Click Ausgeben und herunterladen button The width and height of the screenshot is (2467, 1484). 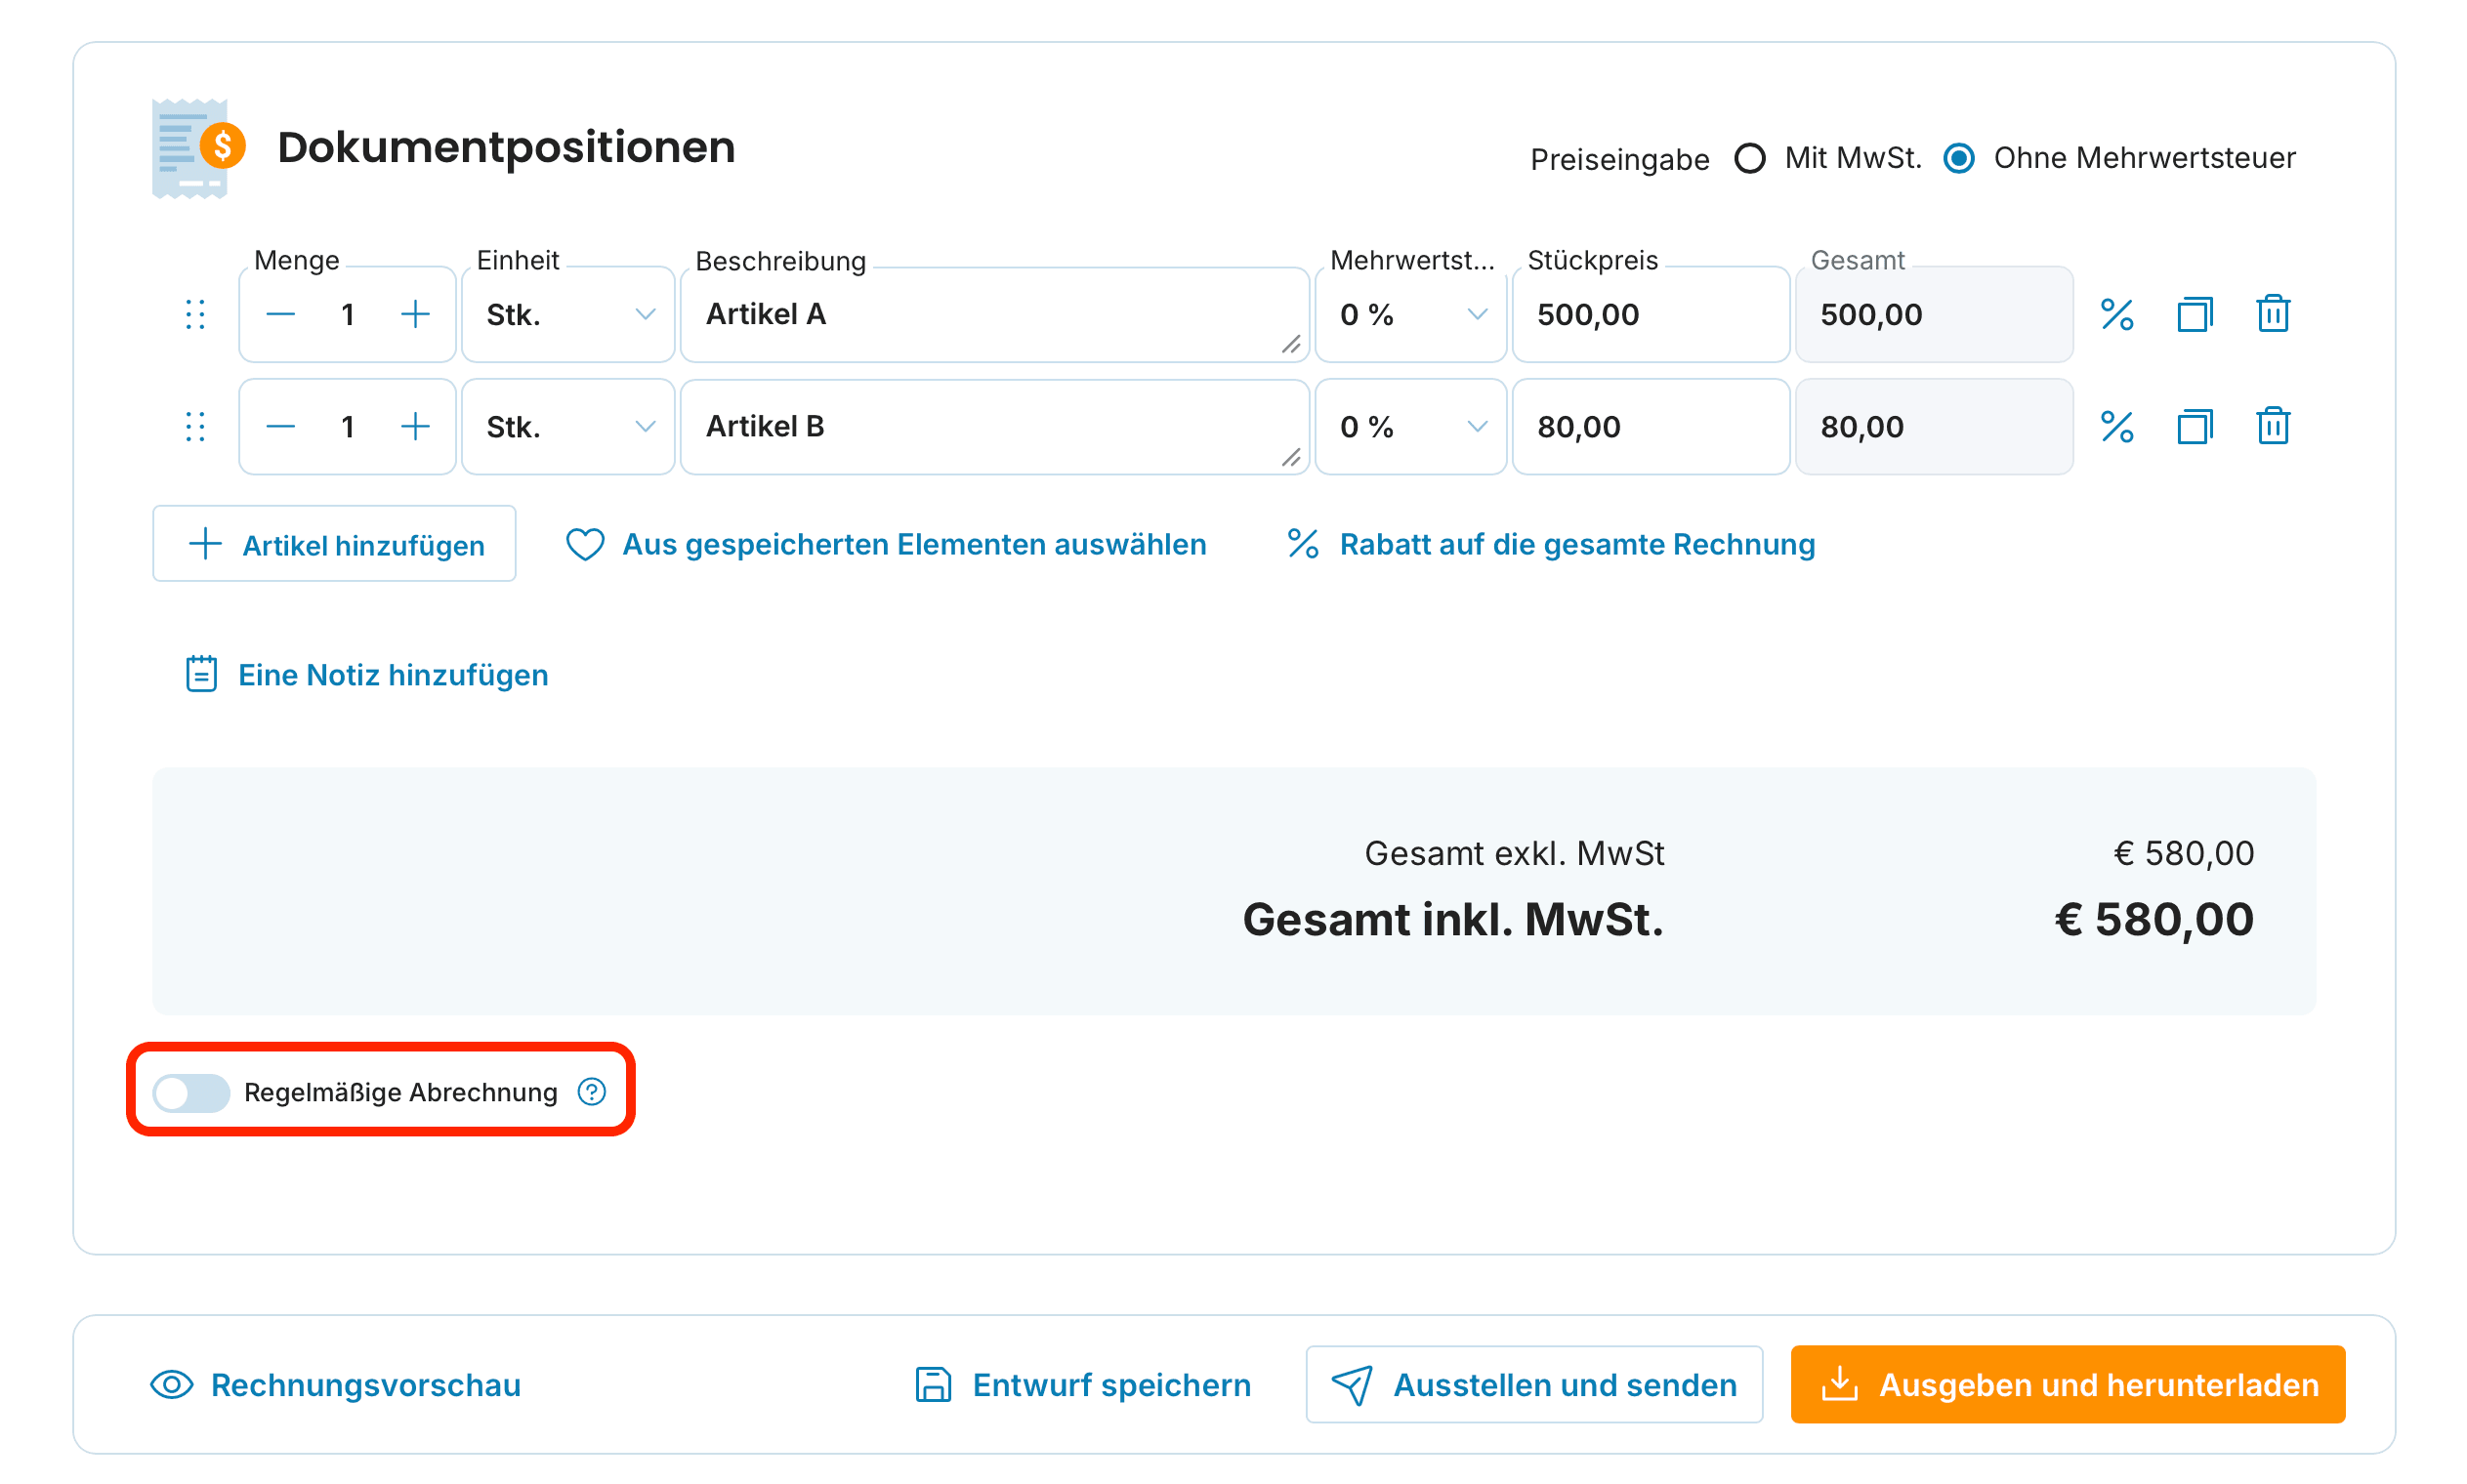click(2067, 1385)
